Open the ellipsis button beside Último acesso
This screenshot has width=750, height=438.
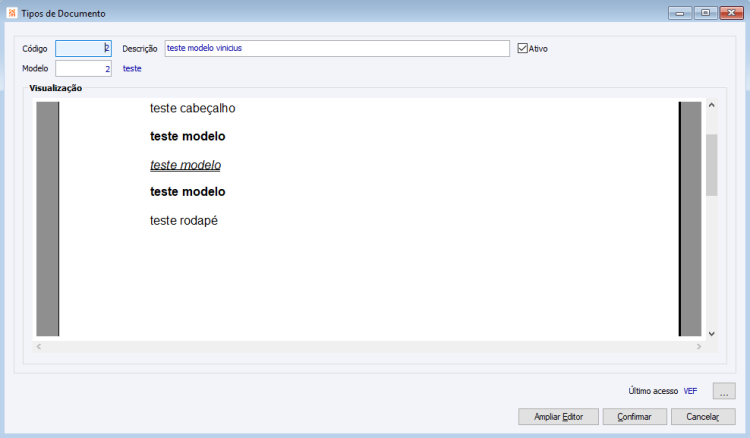pos(724,391)
